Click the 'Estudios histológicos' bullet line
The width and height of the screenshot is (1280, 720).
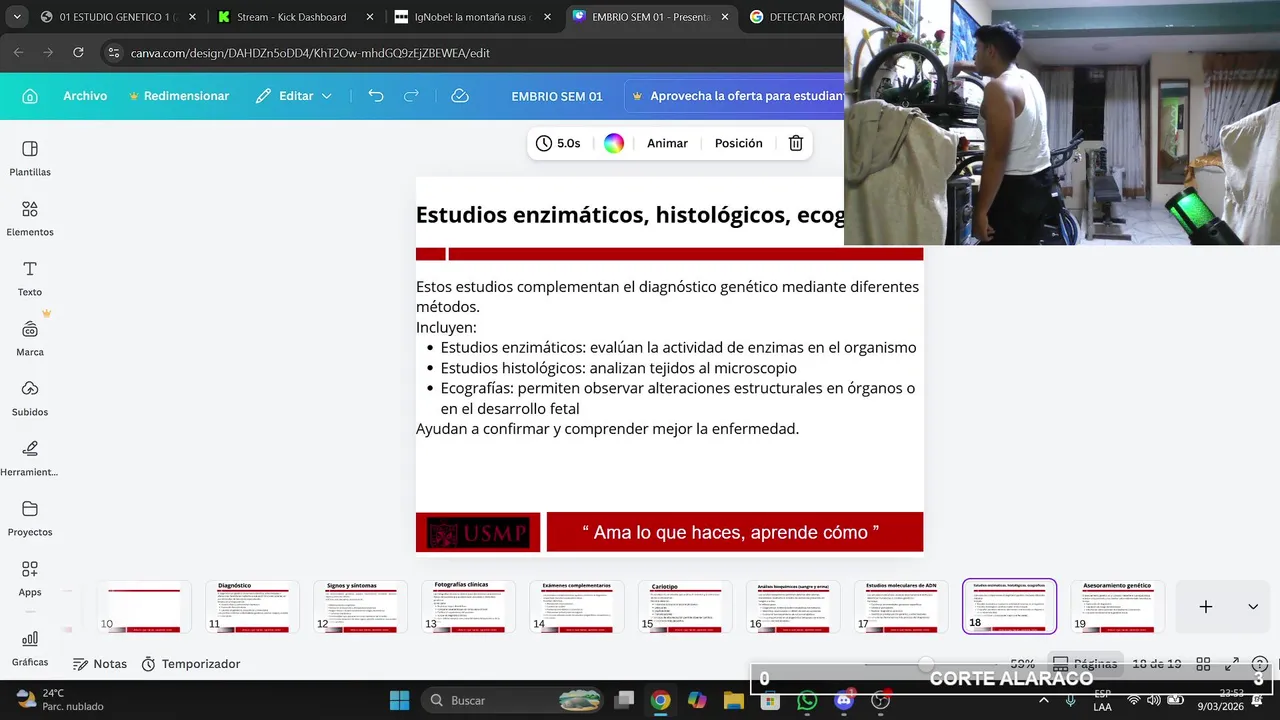pyautogui.click(x=619, y=368)
